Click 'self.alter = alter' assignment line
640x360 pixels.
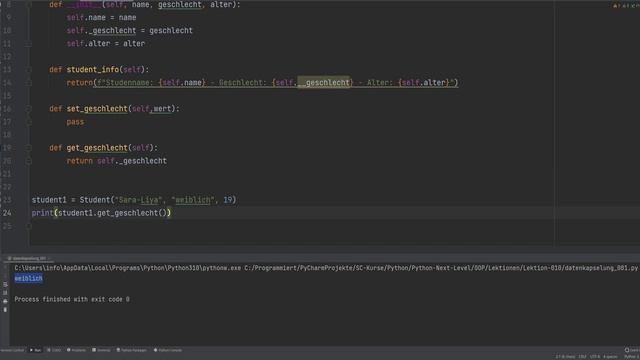(x=106, y=44)
